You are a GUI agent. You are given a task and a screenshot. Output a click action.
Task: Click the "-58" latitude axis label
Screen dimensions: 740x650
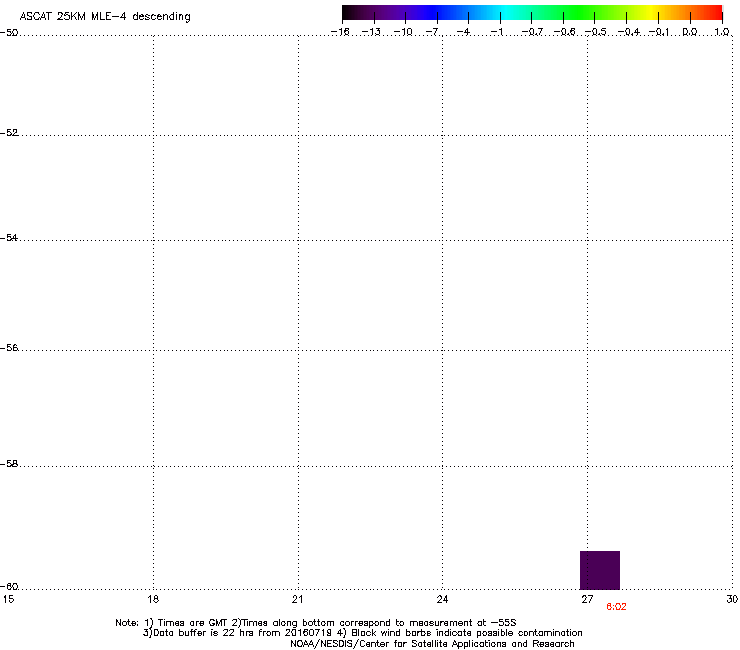[9, 464]
